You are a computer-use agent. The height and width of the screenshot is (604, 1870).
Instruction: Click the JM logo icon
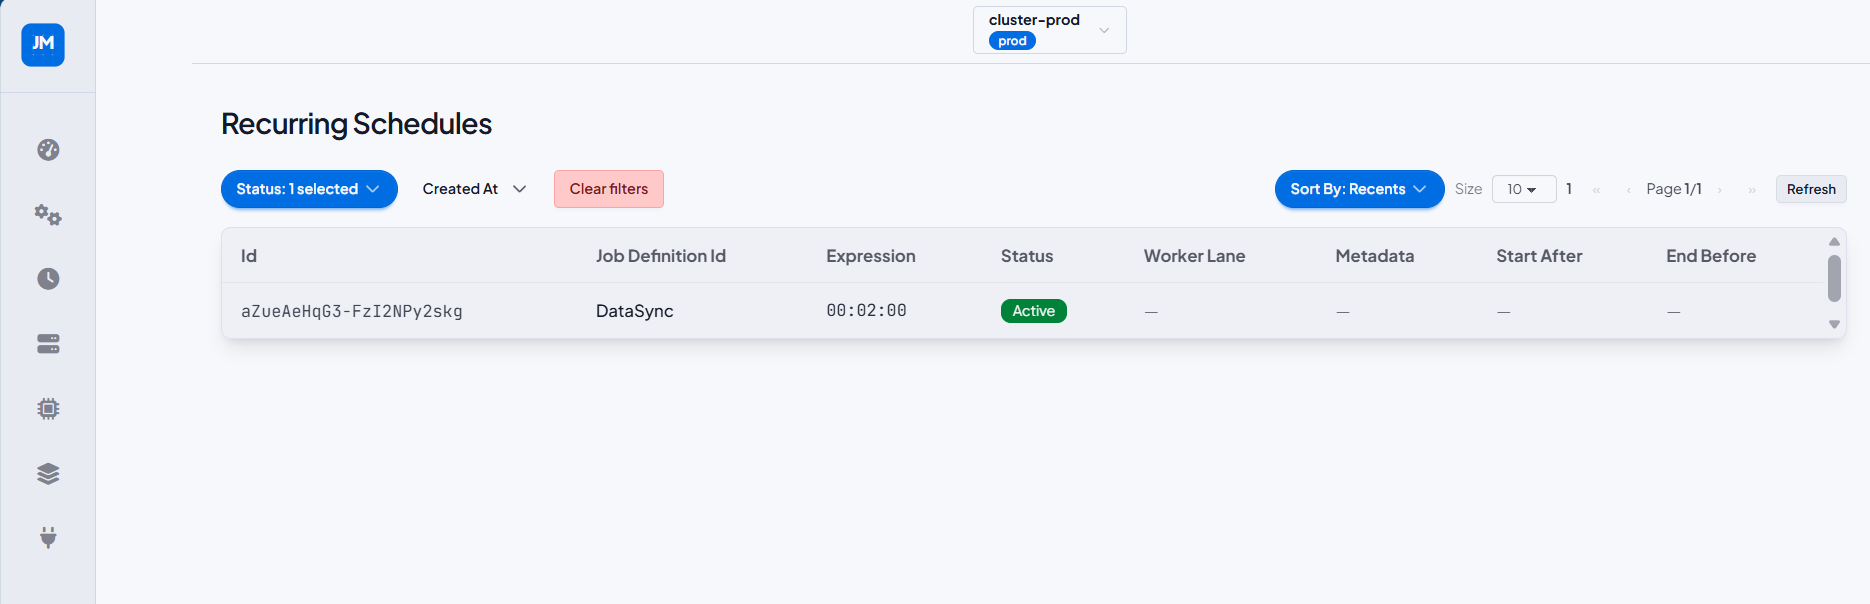(43, 45)
